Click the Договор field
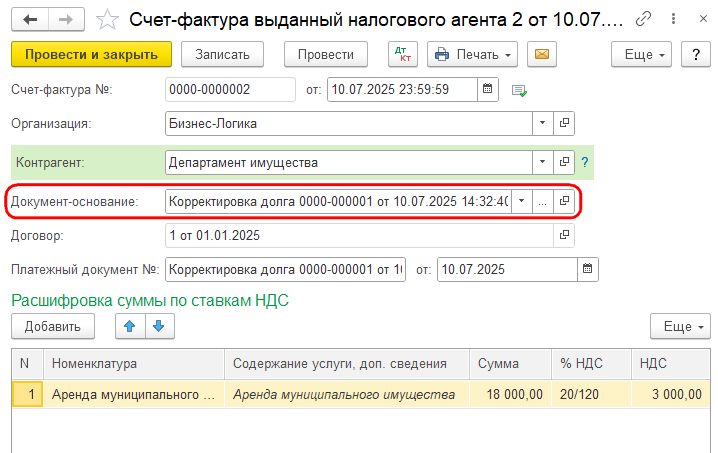Image resolution: width=718 pixels, height=453 pixels. (x=359, y=235)
